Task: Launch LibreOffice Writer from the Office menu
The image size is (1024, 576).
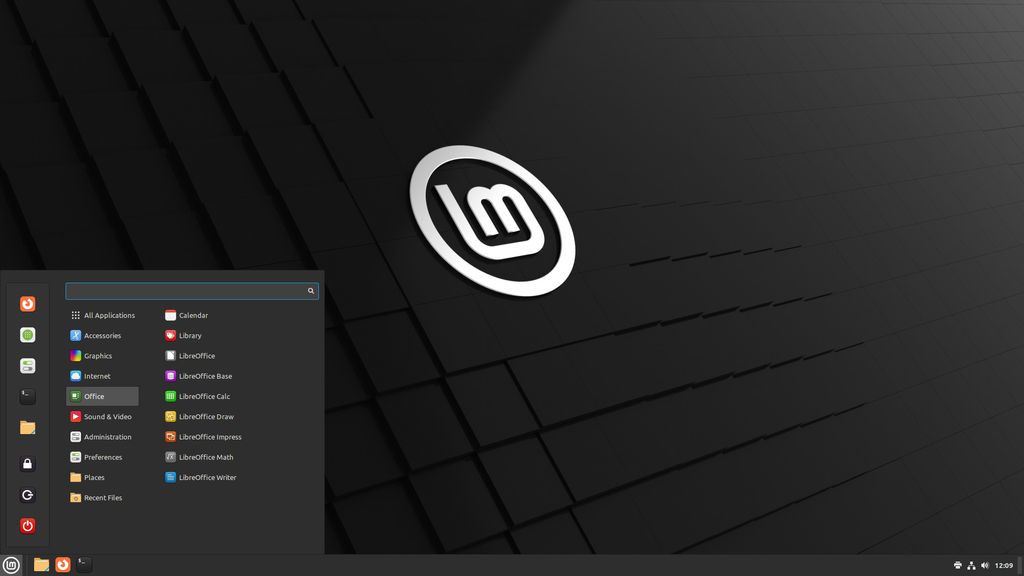Action: 209,477
